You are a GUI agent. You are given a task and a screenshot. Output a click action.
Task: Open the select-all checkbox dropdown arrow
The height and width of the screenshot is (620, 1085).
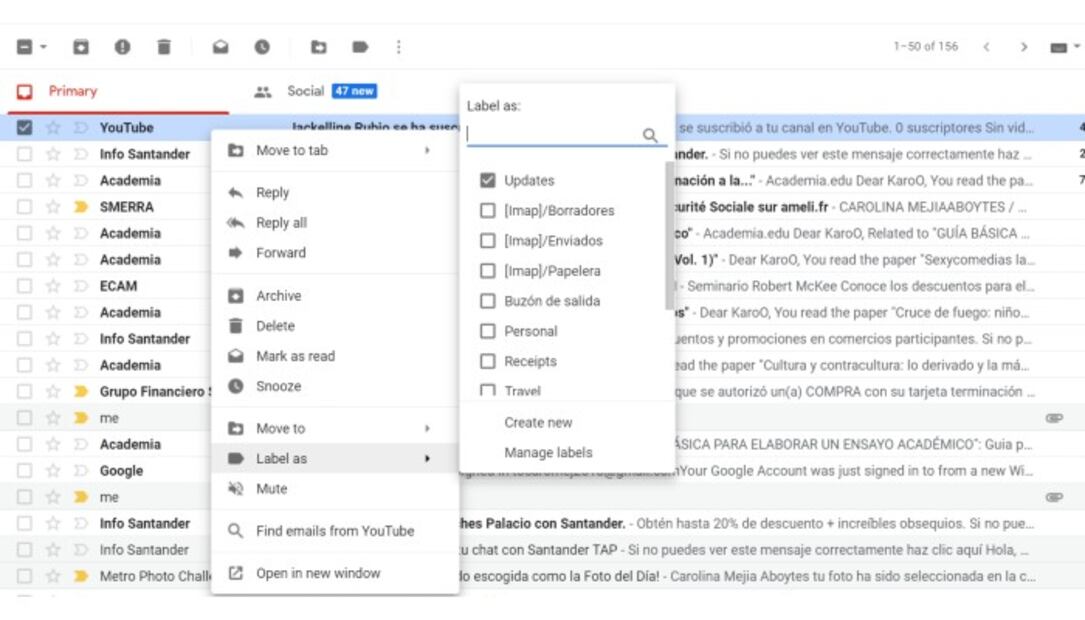point(44,47)
